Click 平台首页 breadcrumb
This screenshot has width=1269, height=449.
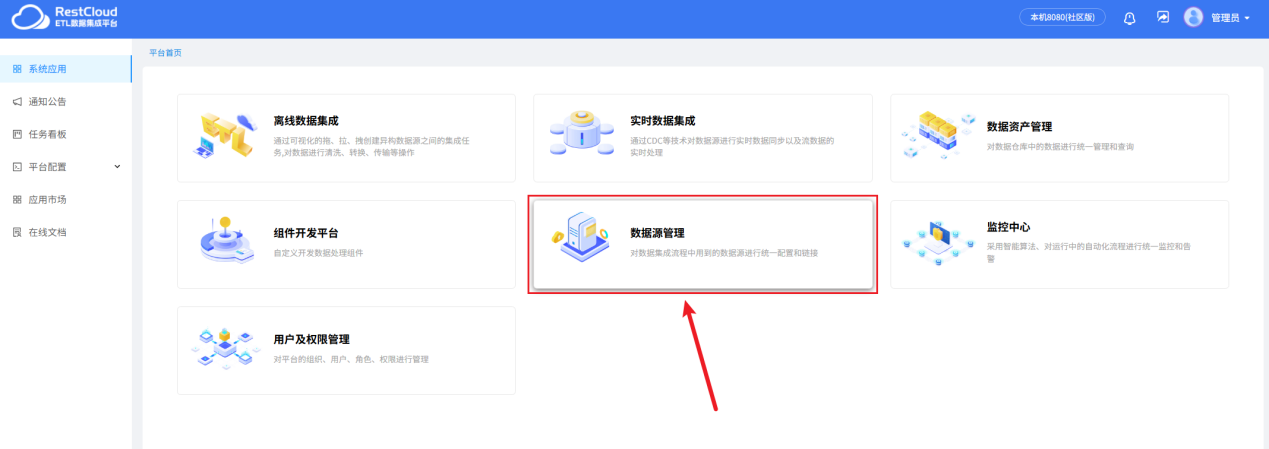(165, 53)
